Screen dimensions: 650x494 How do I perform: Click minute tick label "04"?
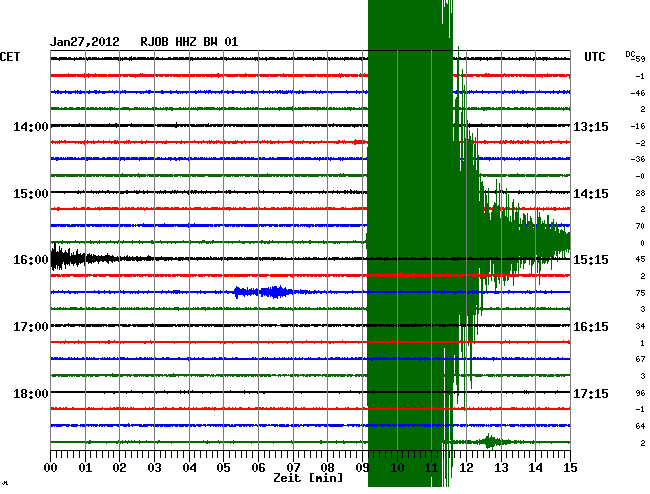[189, 468]
